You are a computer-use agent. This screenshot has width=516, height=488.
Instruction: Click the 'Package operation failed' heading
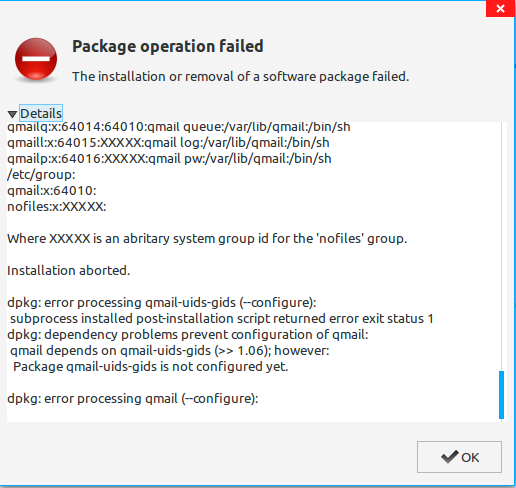point(168,46)
